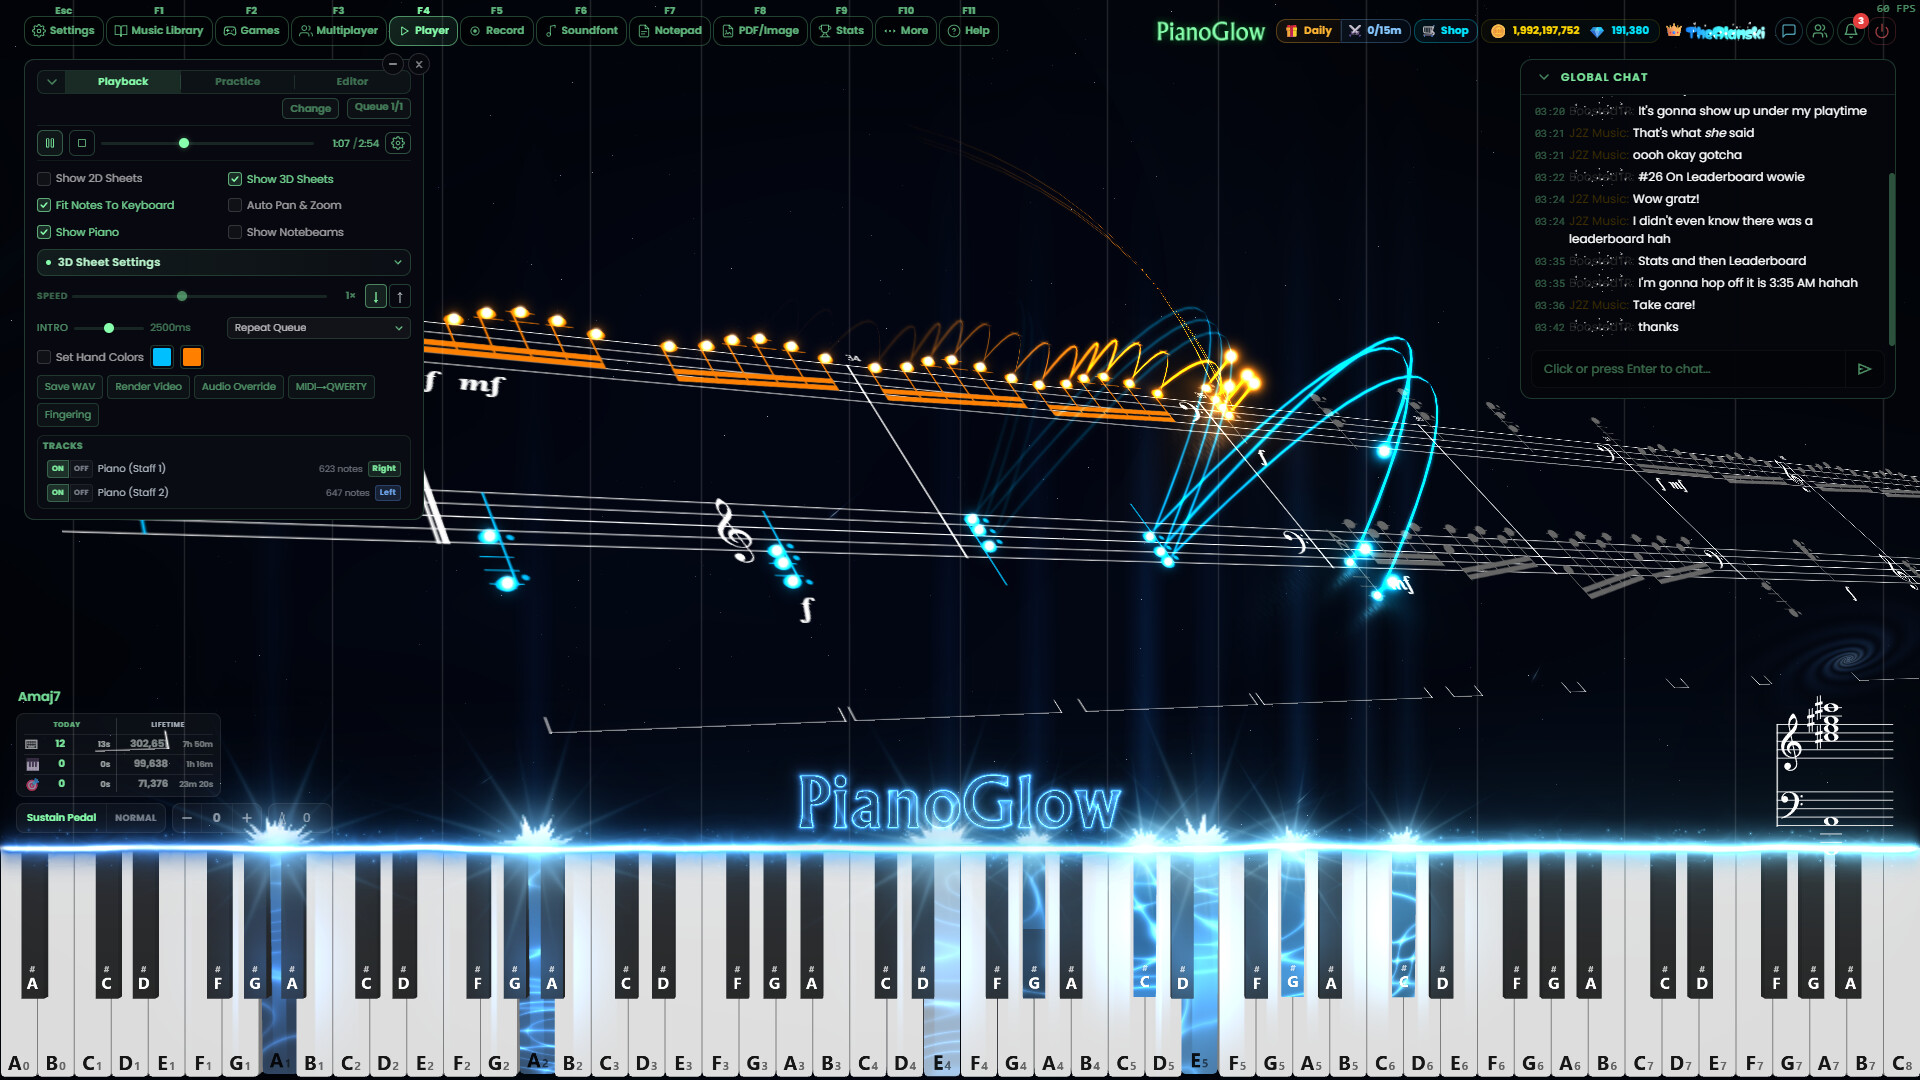Click the scroll direction down arrow
Viewport: 1920px width, 1080px height.
pyautogui.click(x=376, y=296)
